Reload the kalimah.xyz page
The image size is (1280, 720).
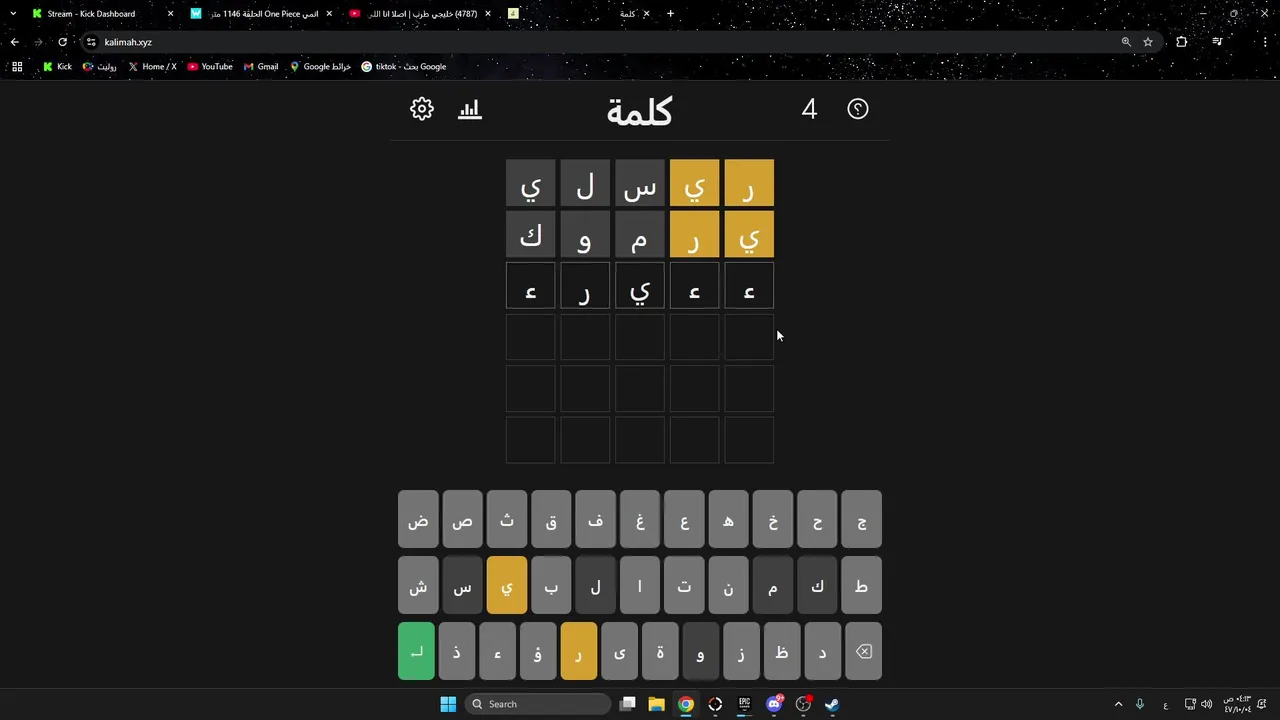62,42
